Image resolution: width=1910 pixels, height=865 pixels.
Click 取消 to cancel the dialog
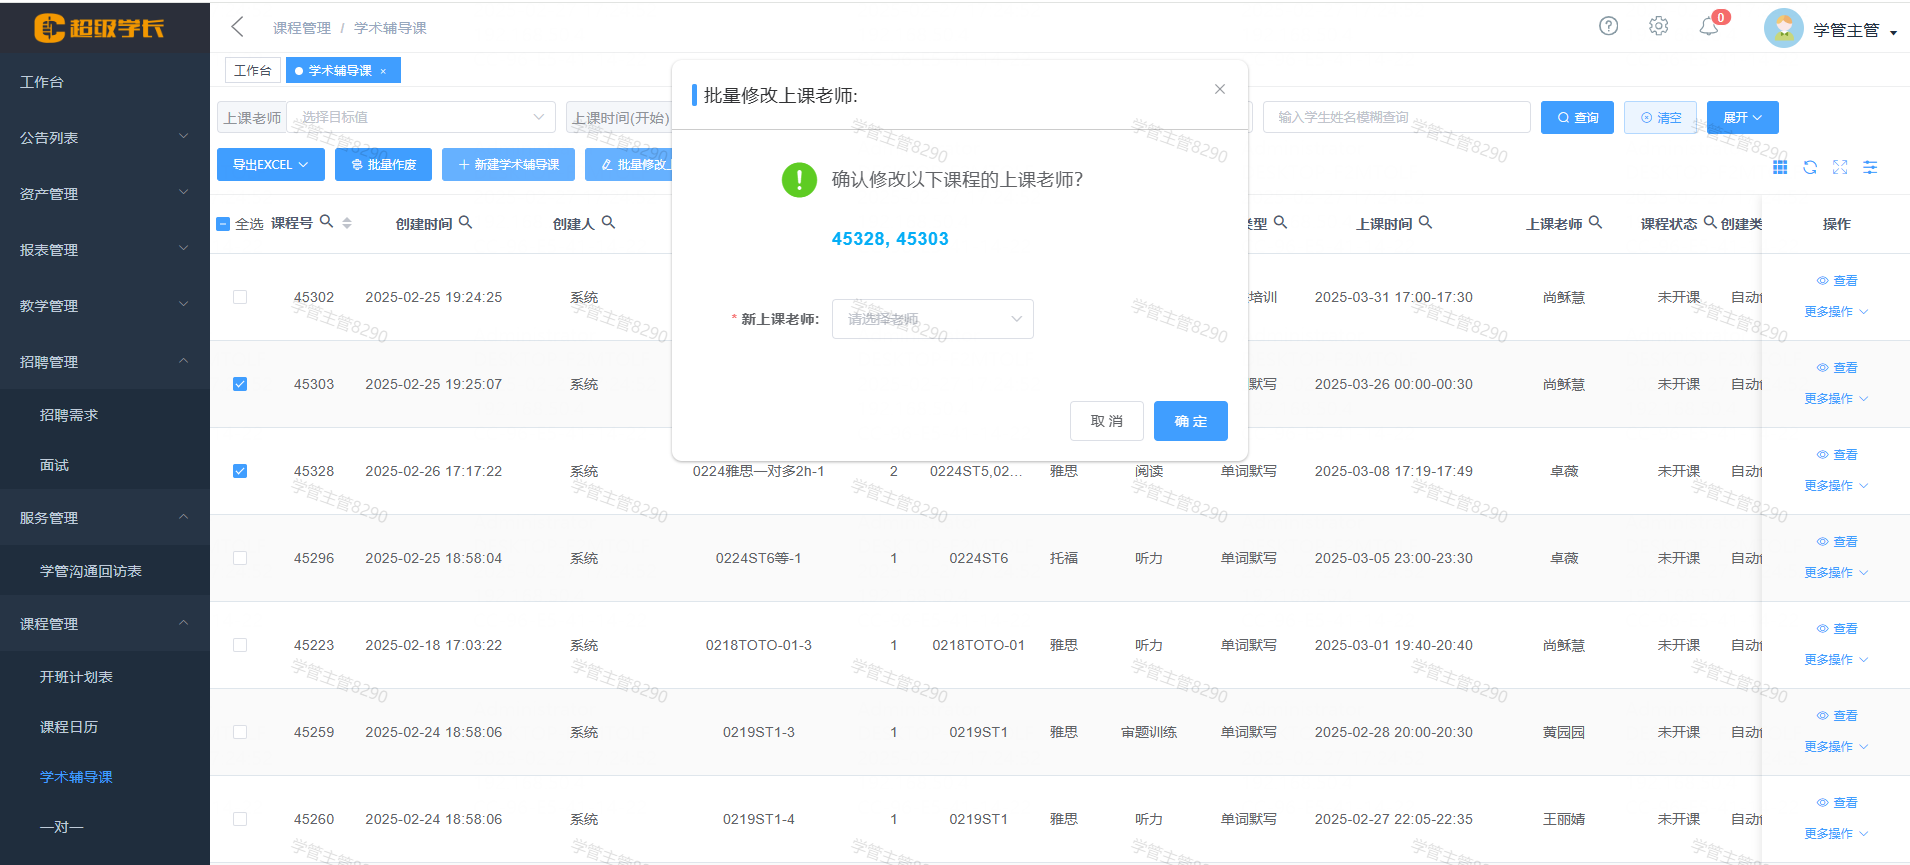[1106, 421]
